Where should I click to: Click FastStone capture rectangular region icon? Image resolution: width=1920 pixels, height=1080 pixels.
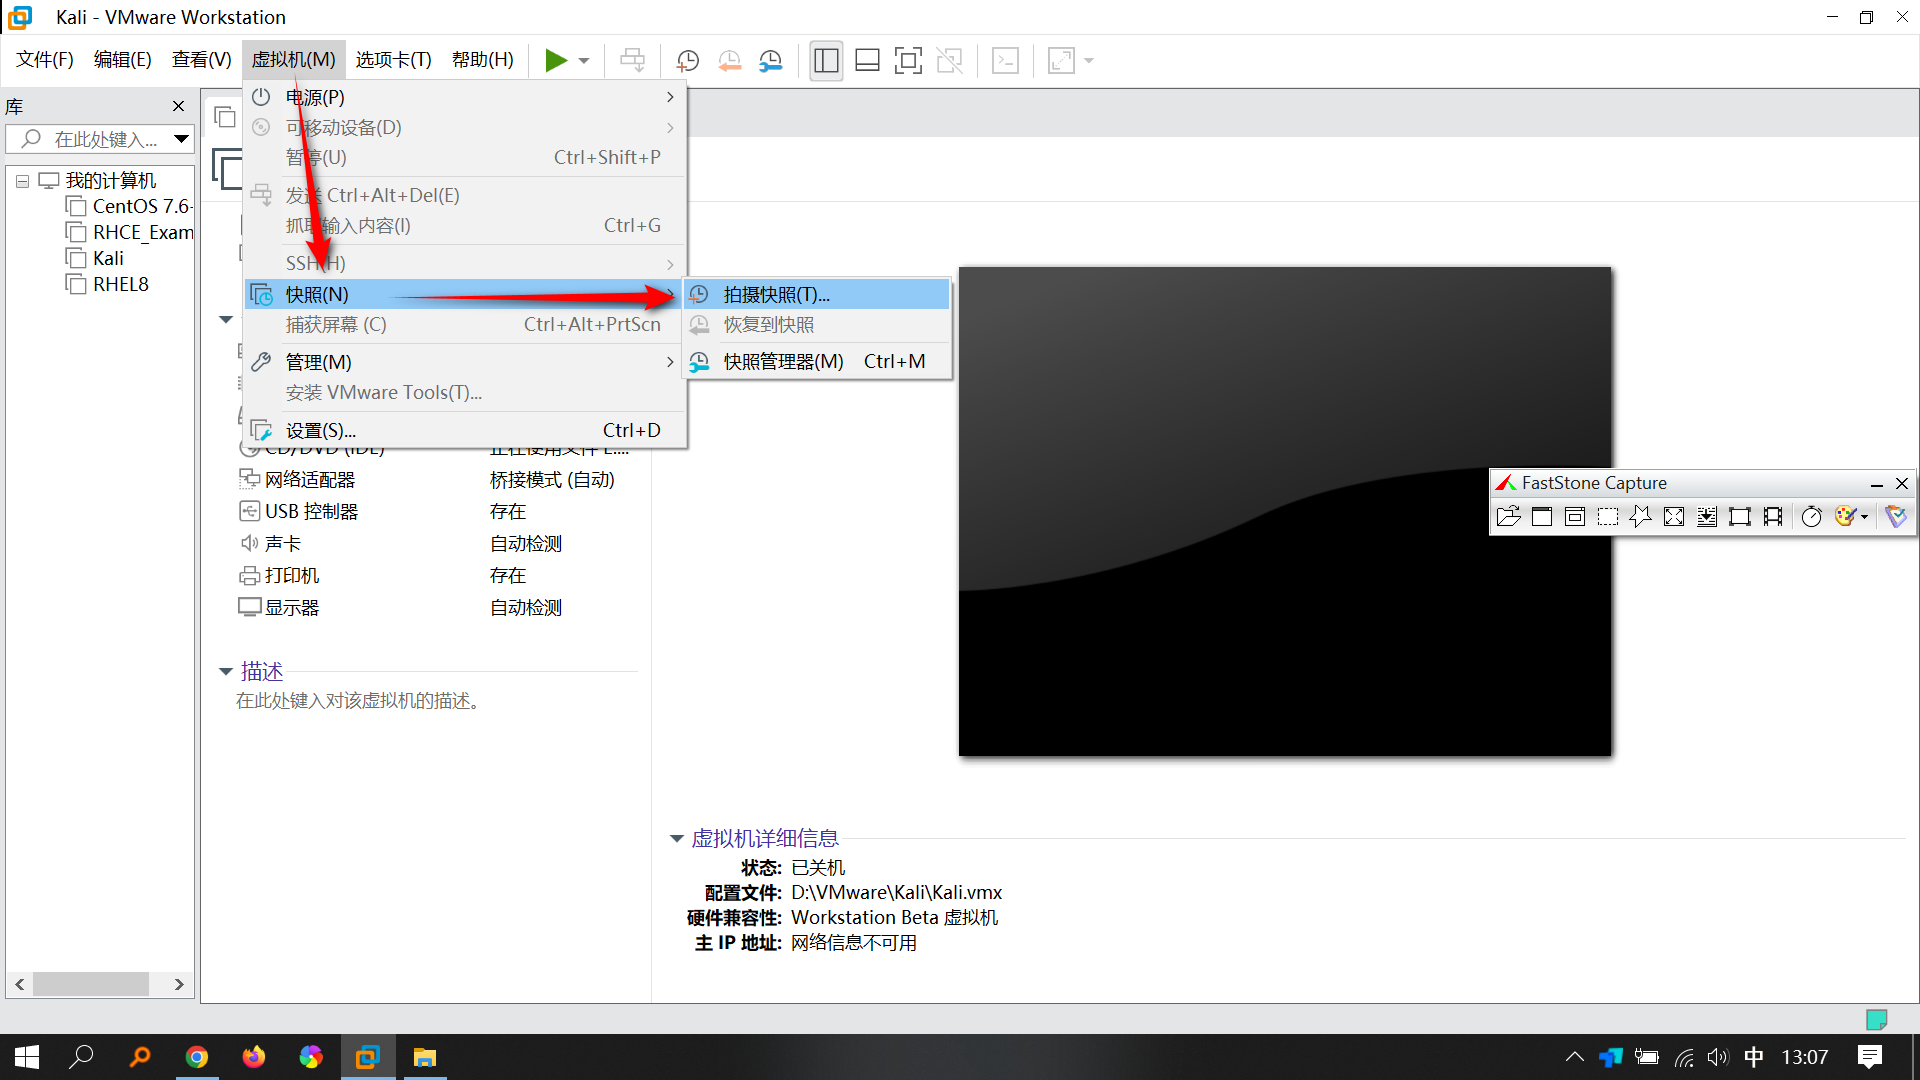tap(1607, 517)
